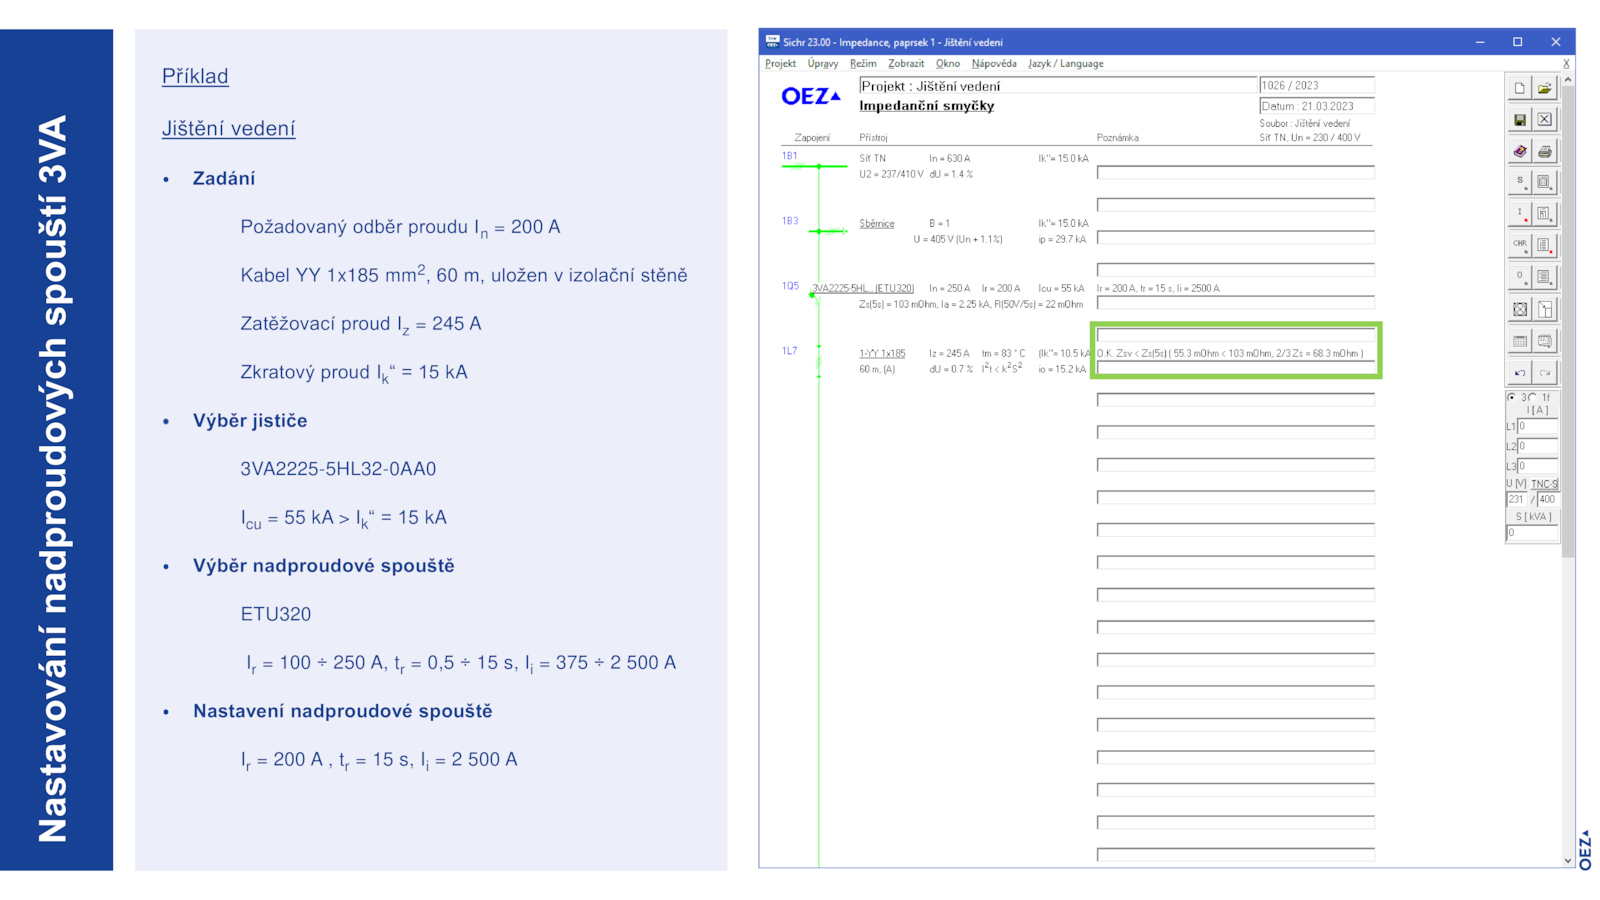Screen dimensions: 1600x900
Task: Open the Projekt menu
Action: [780, 63]
